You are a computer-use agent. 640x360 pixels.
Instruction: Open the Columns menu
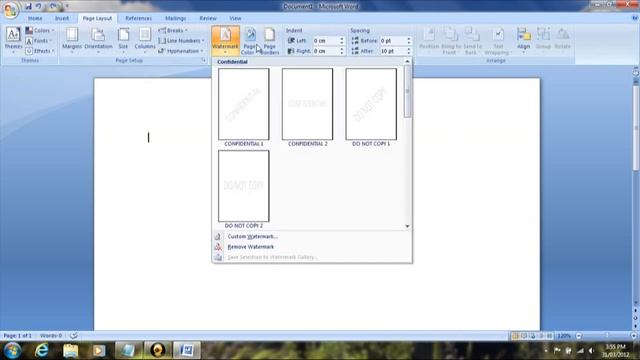click(145, 40)
